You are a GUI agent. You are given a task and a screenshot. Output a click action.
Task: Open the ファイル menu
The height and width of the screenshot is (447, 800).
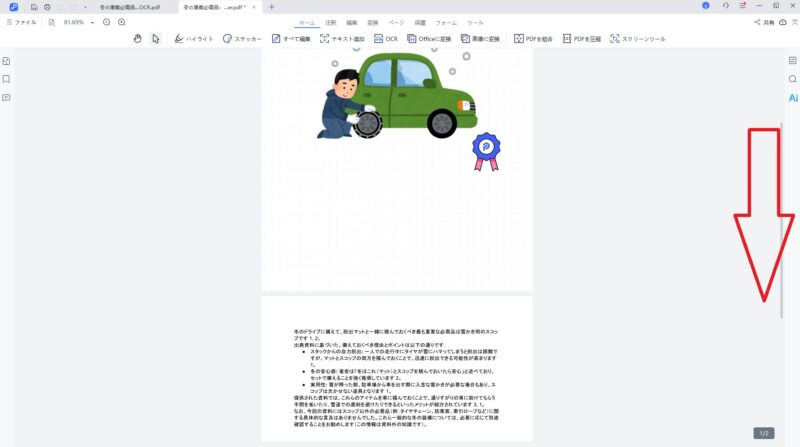point(21,21)
